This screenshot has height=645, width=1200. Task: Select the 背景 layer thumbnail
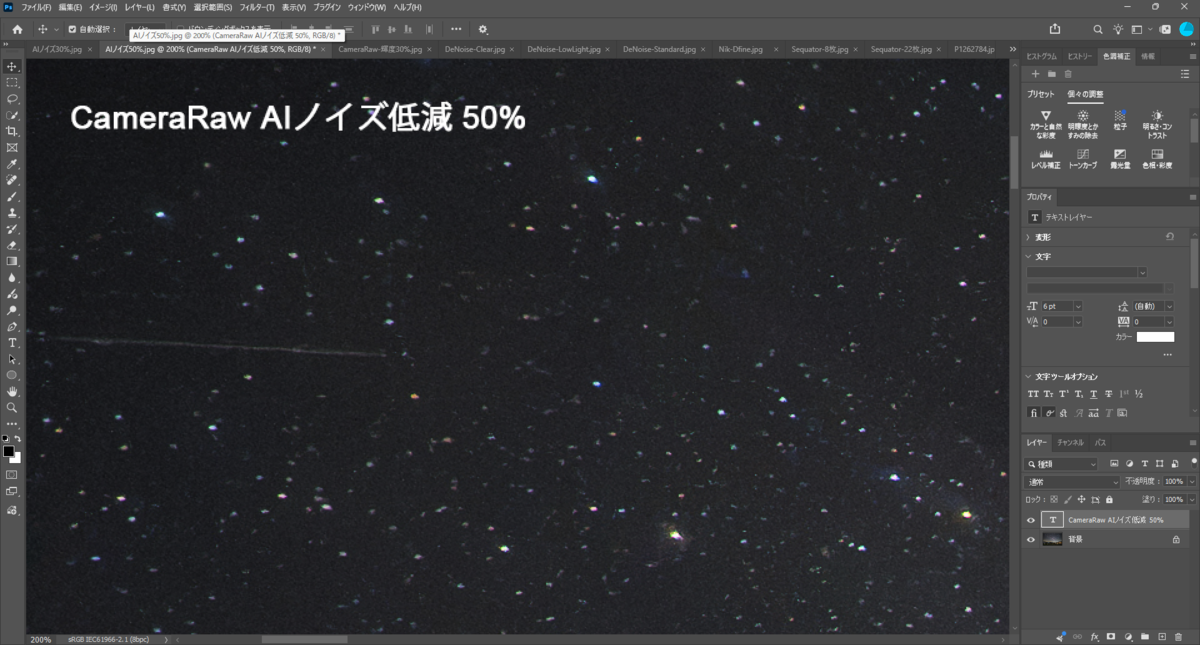1052,539
